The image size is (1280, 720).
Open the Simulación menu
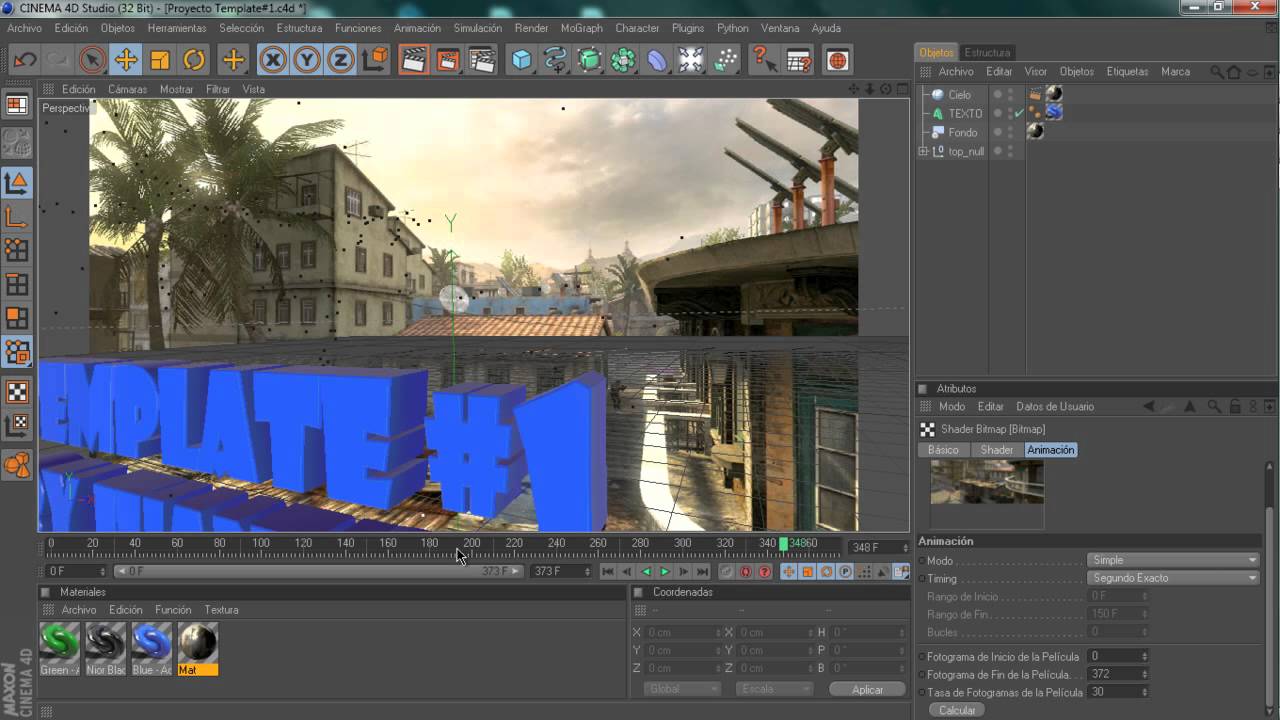click(478, 28)
